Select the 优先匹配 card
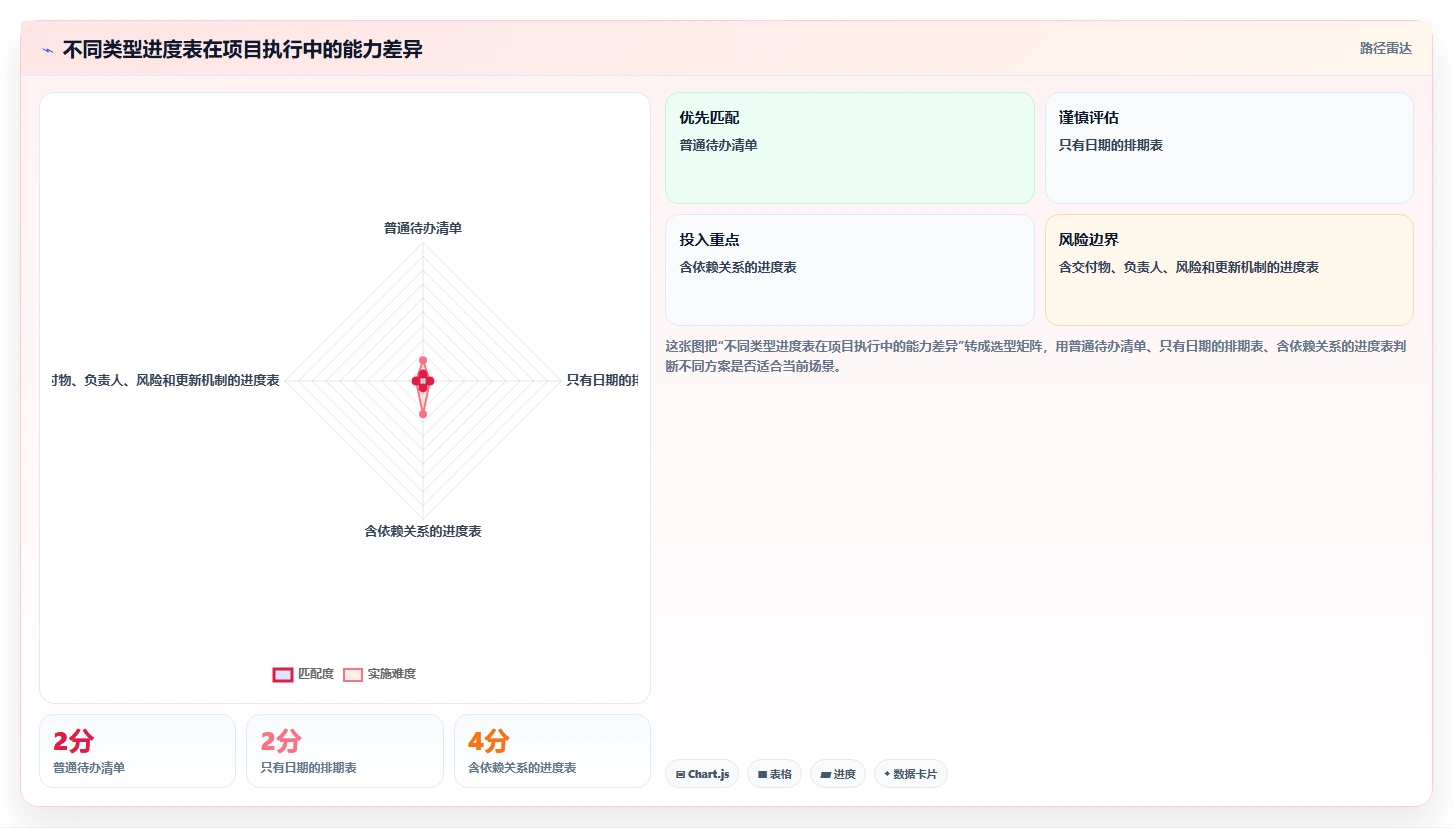1453x828 pixels. (x=849, y=148)
